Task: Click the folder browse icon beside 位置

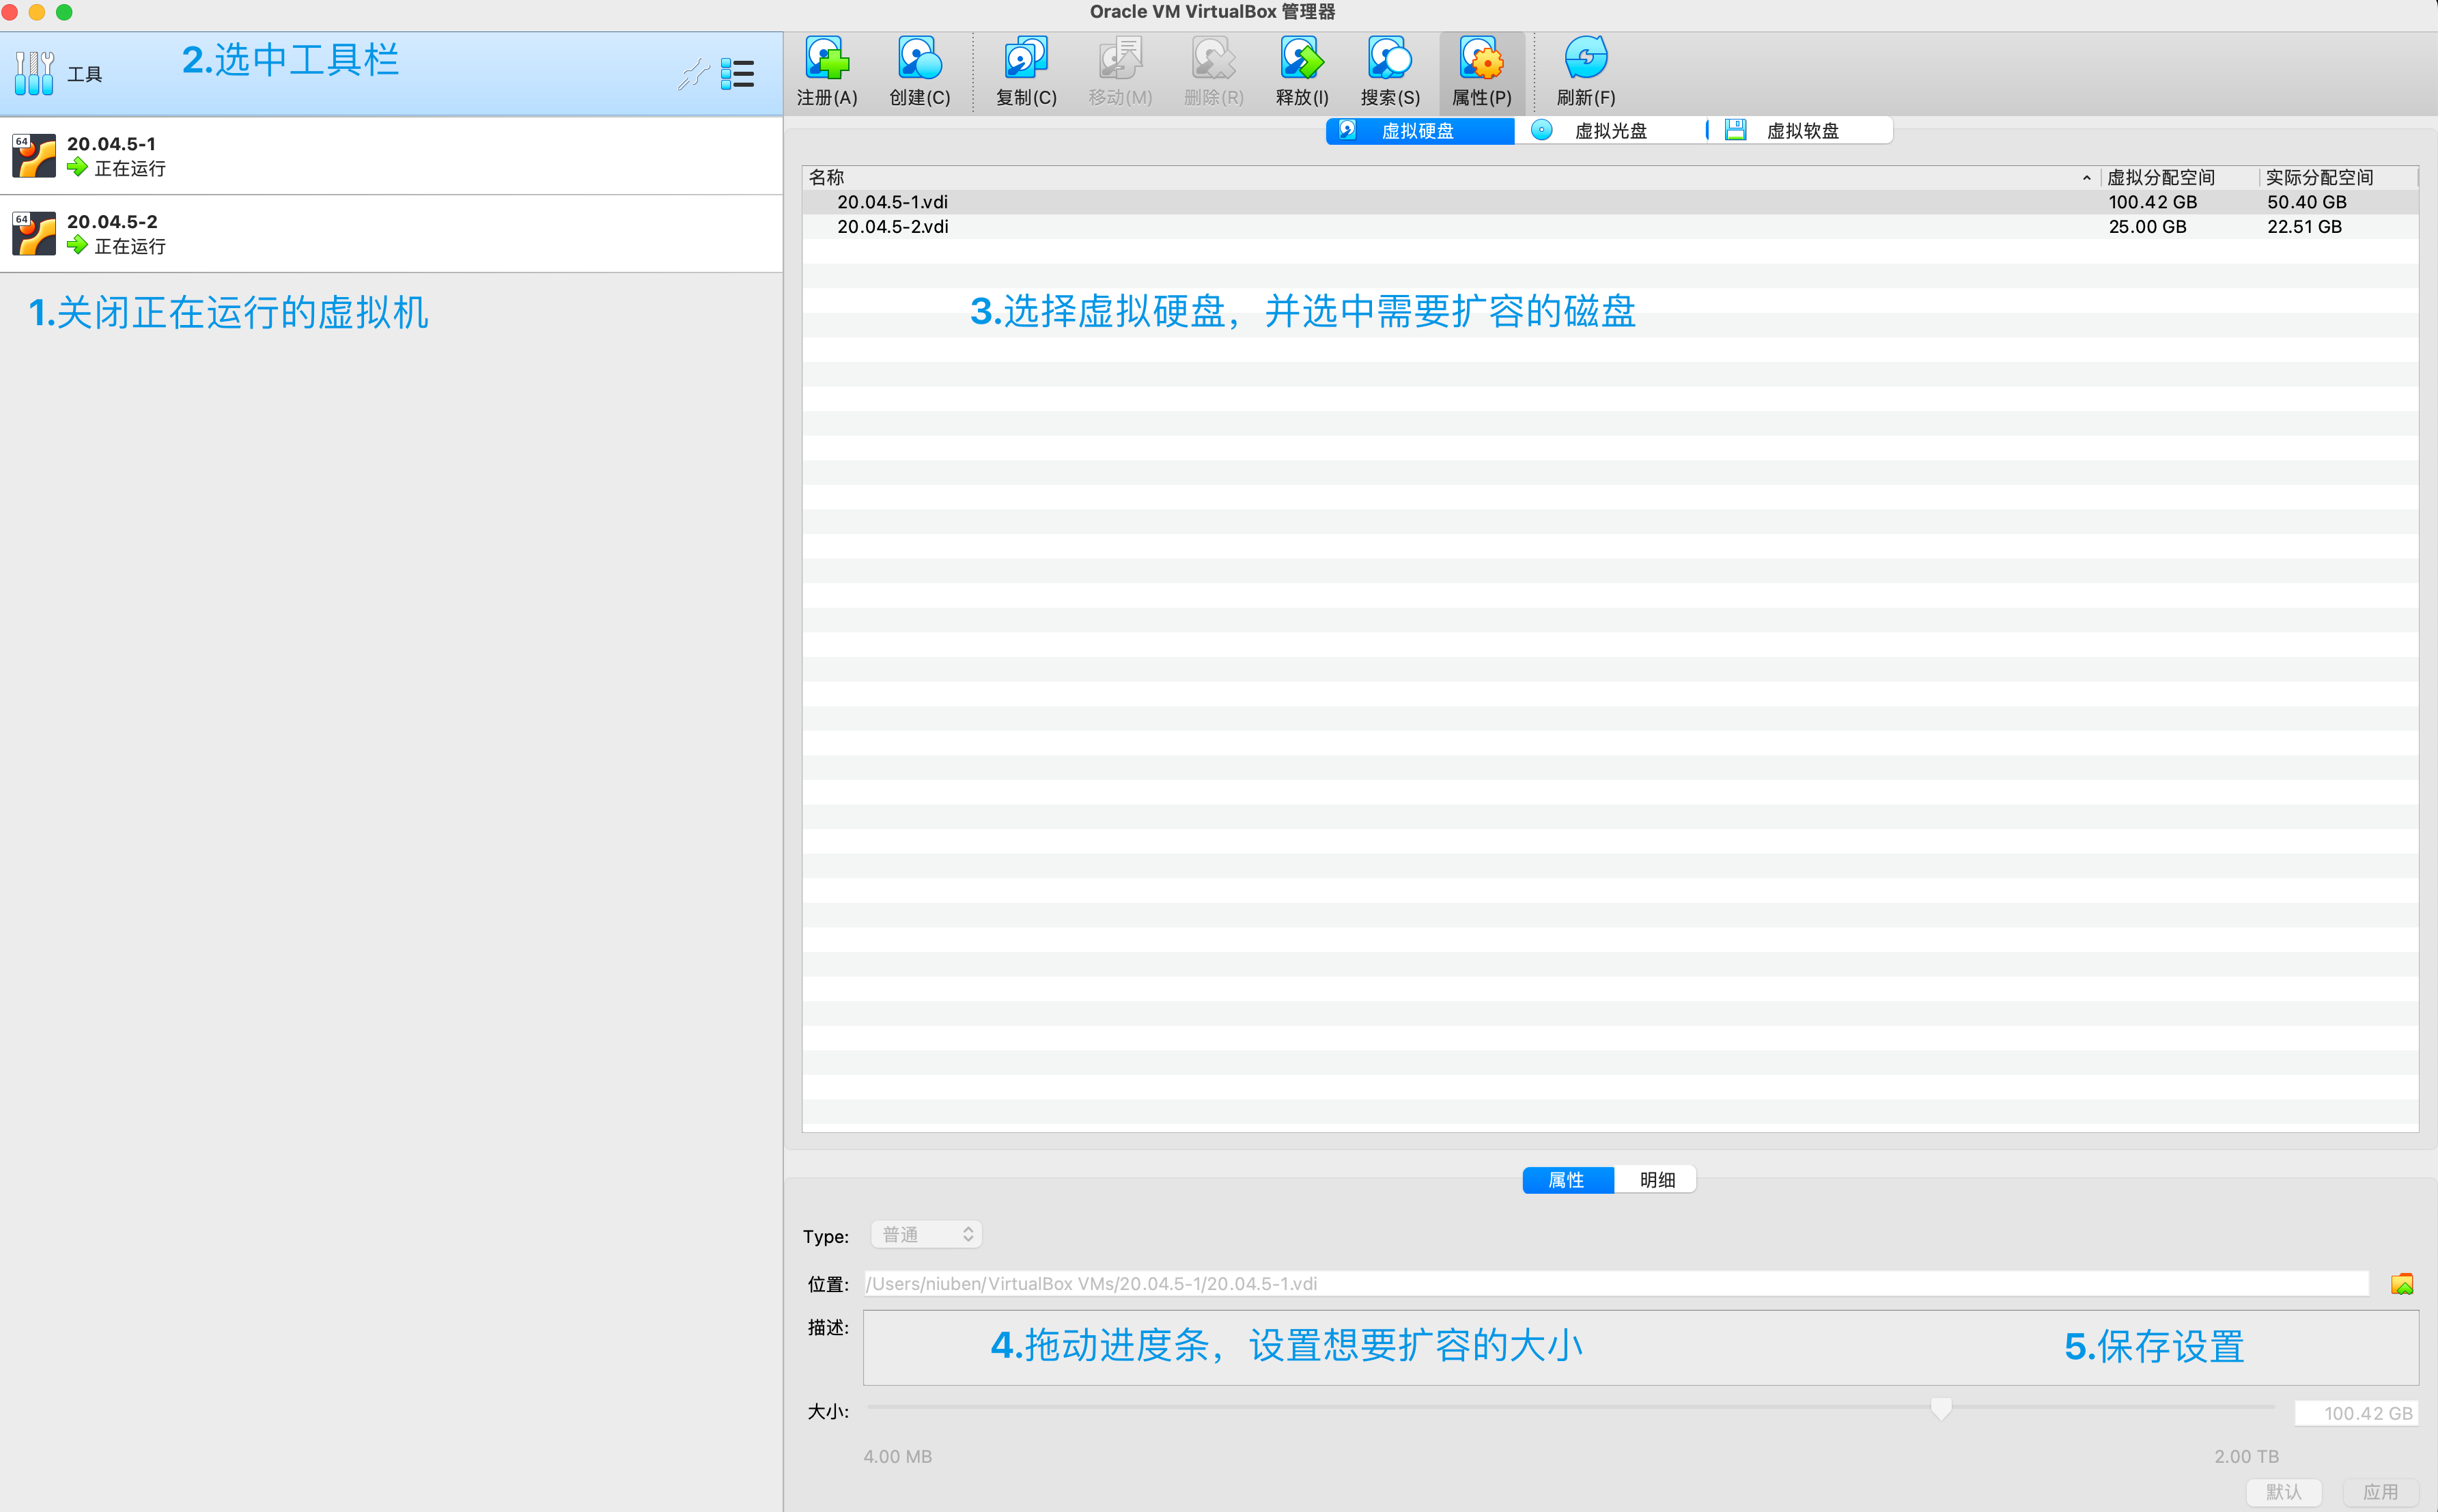Action: (2402, 1284)
